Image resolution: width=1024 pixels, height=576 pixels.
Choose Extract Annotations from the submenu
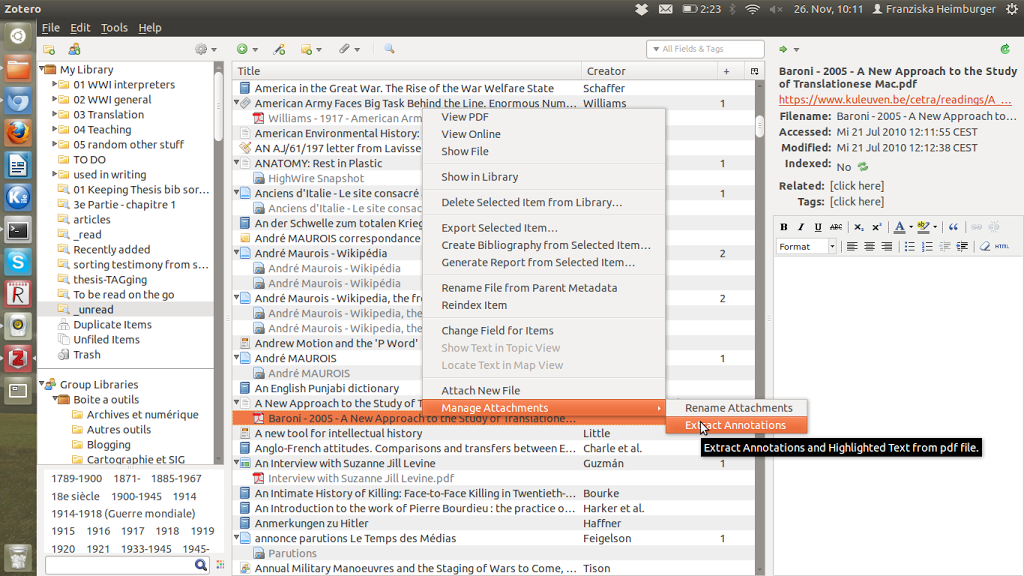point(736,425)
